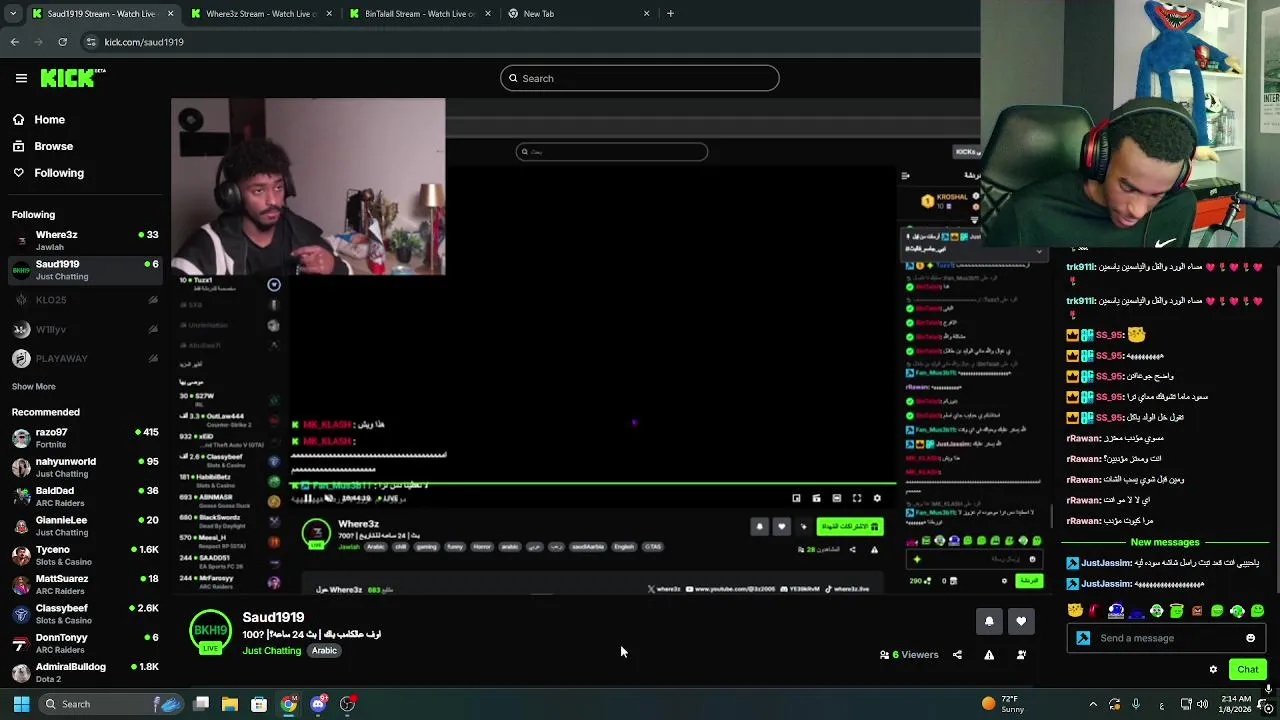The image size is (1280, 720).
Task: Open recommended channel Tyceno
Action: click(85, 555)
